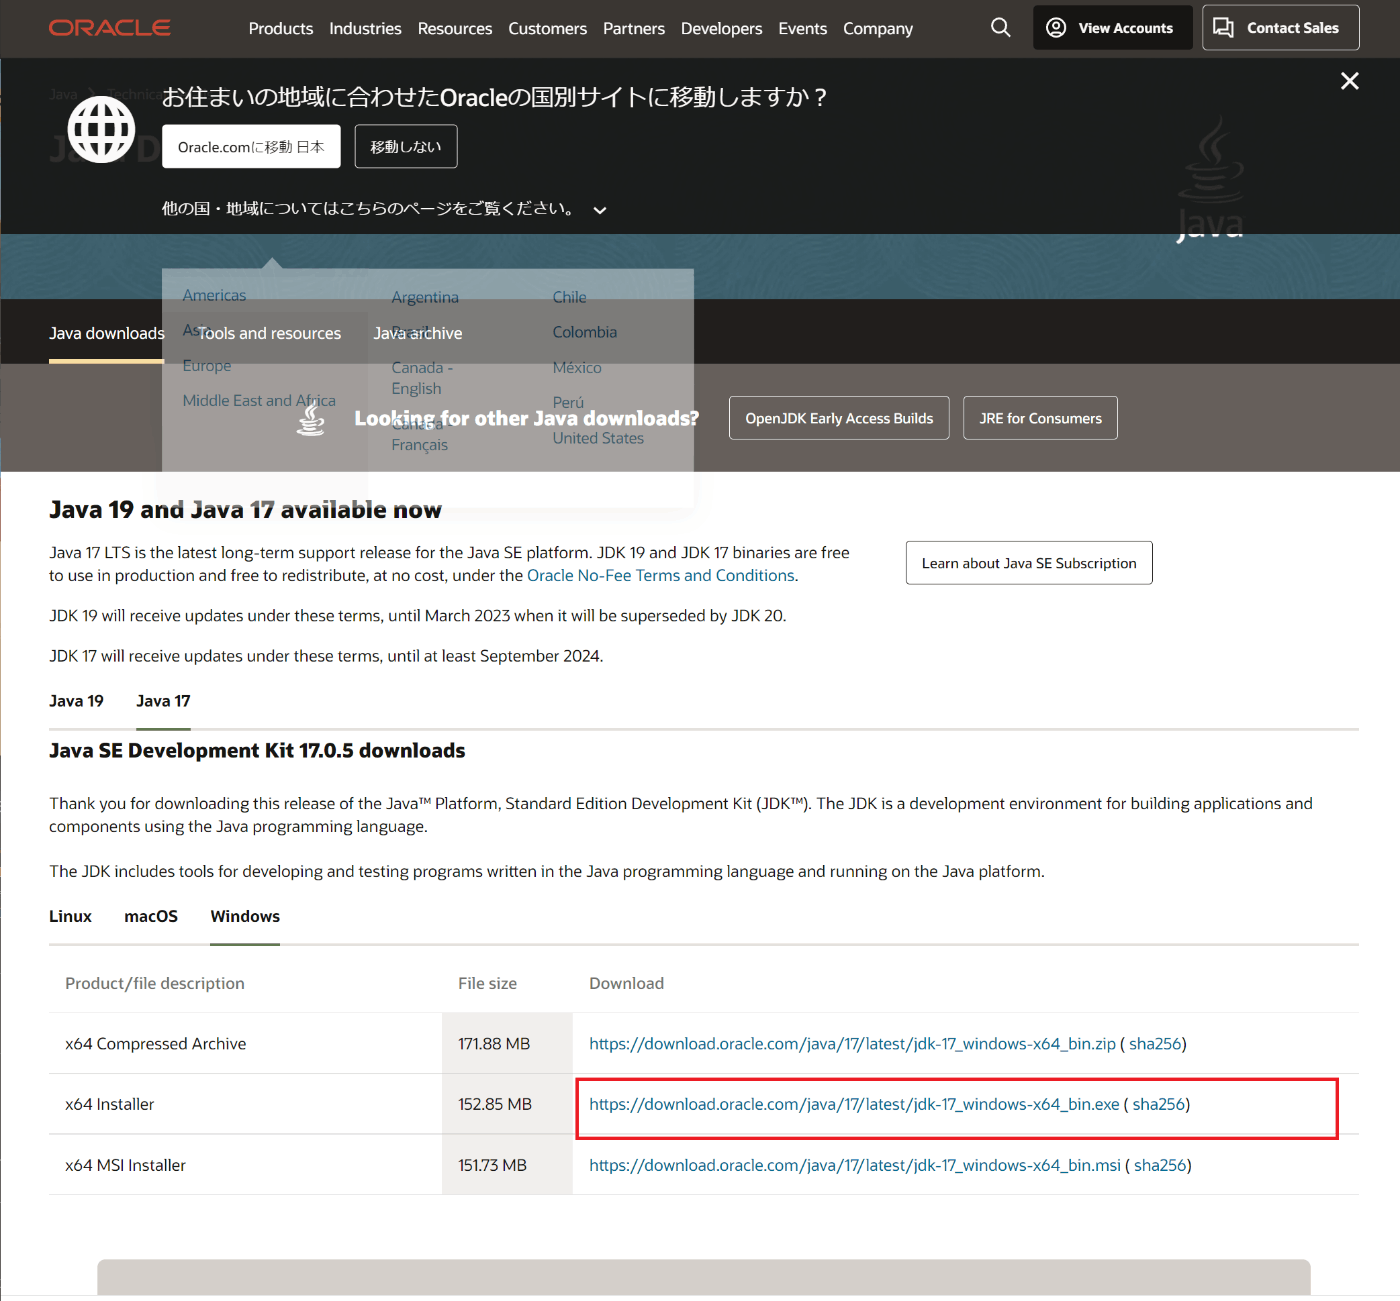The width and height of the screenshot is (1400, 1301).
Task: Open the Products menu
Action: [x=281, y=29]
